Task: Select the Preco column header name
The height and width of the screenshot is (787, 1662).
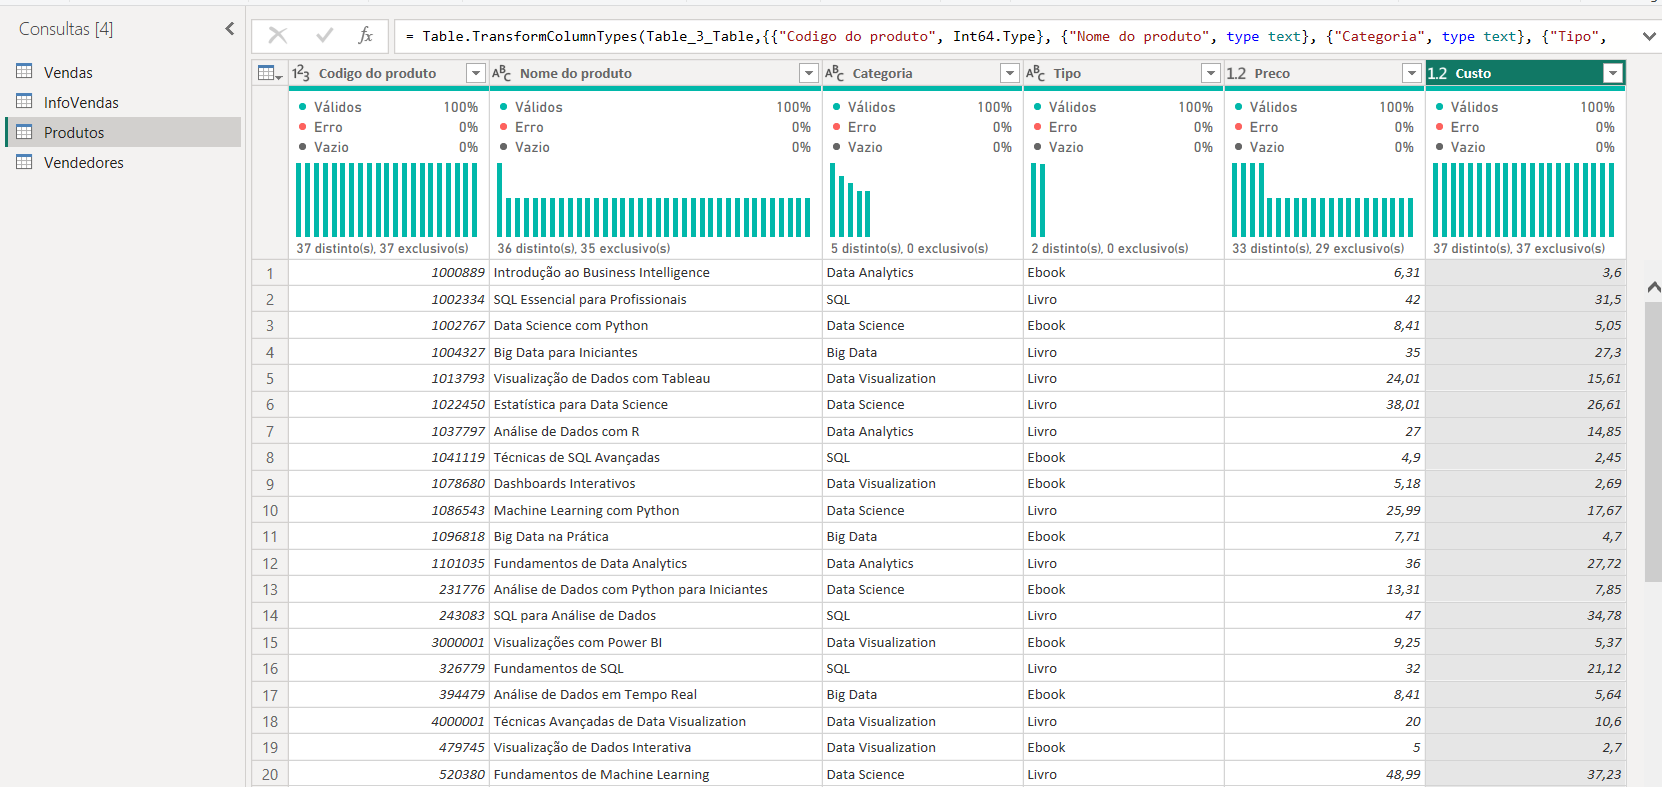Action: coord(1273,73)
